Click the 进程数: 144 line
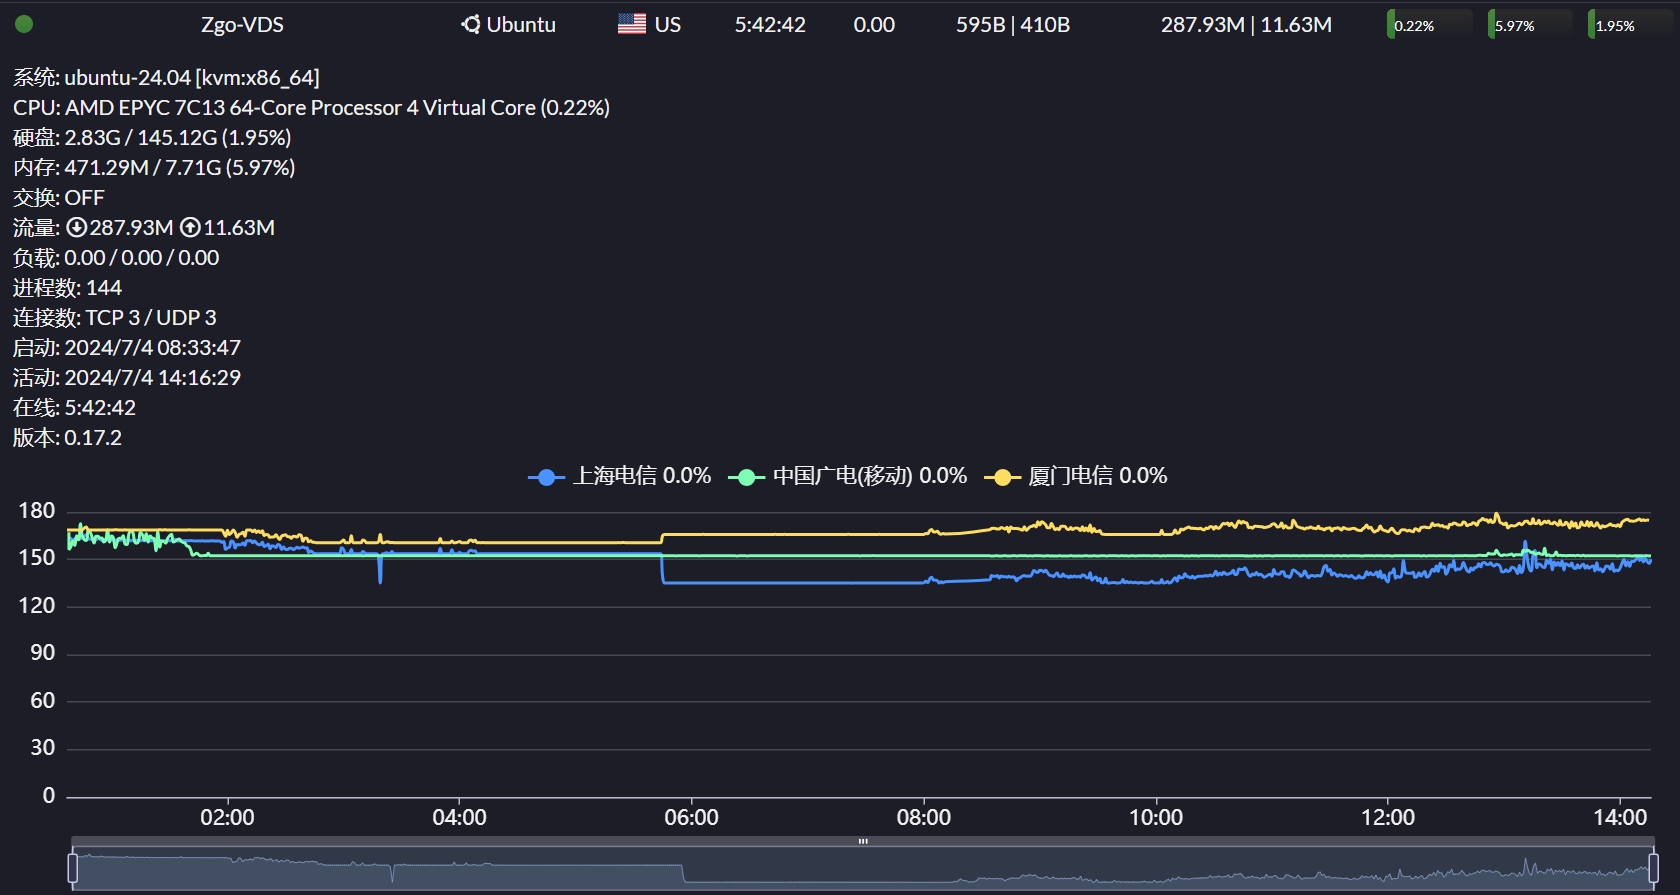This screenshot has height=895, width=1680. (x=67, y=288)
